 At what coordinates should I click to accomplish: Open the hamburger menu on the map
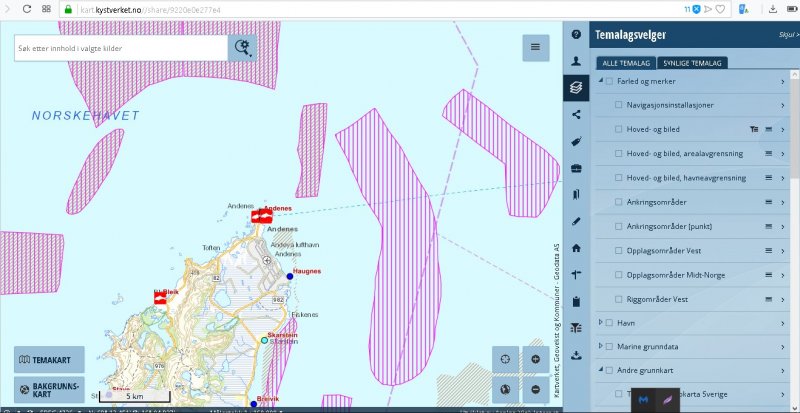pos(535,47)
